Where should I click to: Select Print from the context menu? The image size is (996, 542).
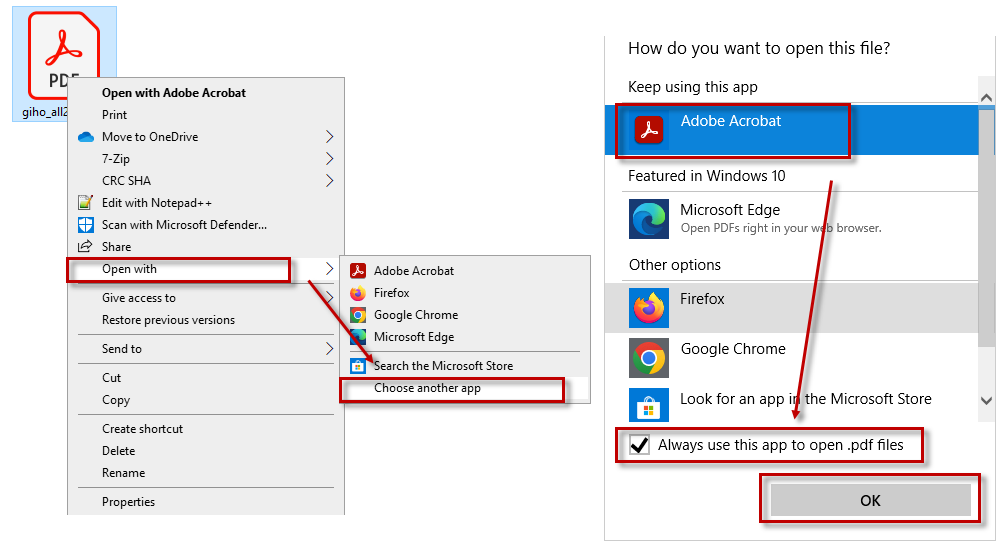pyautogui.click(x=206, y=114)
